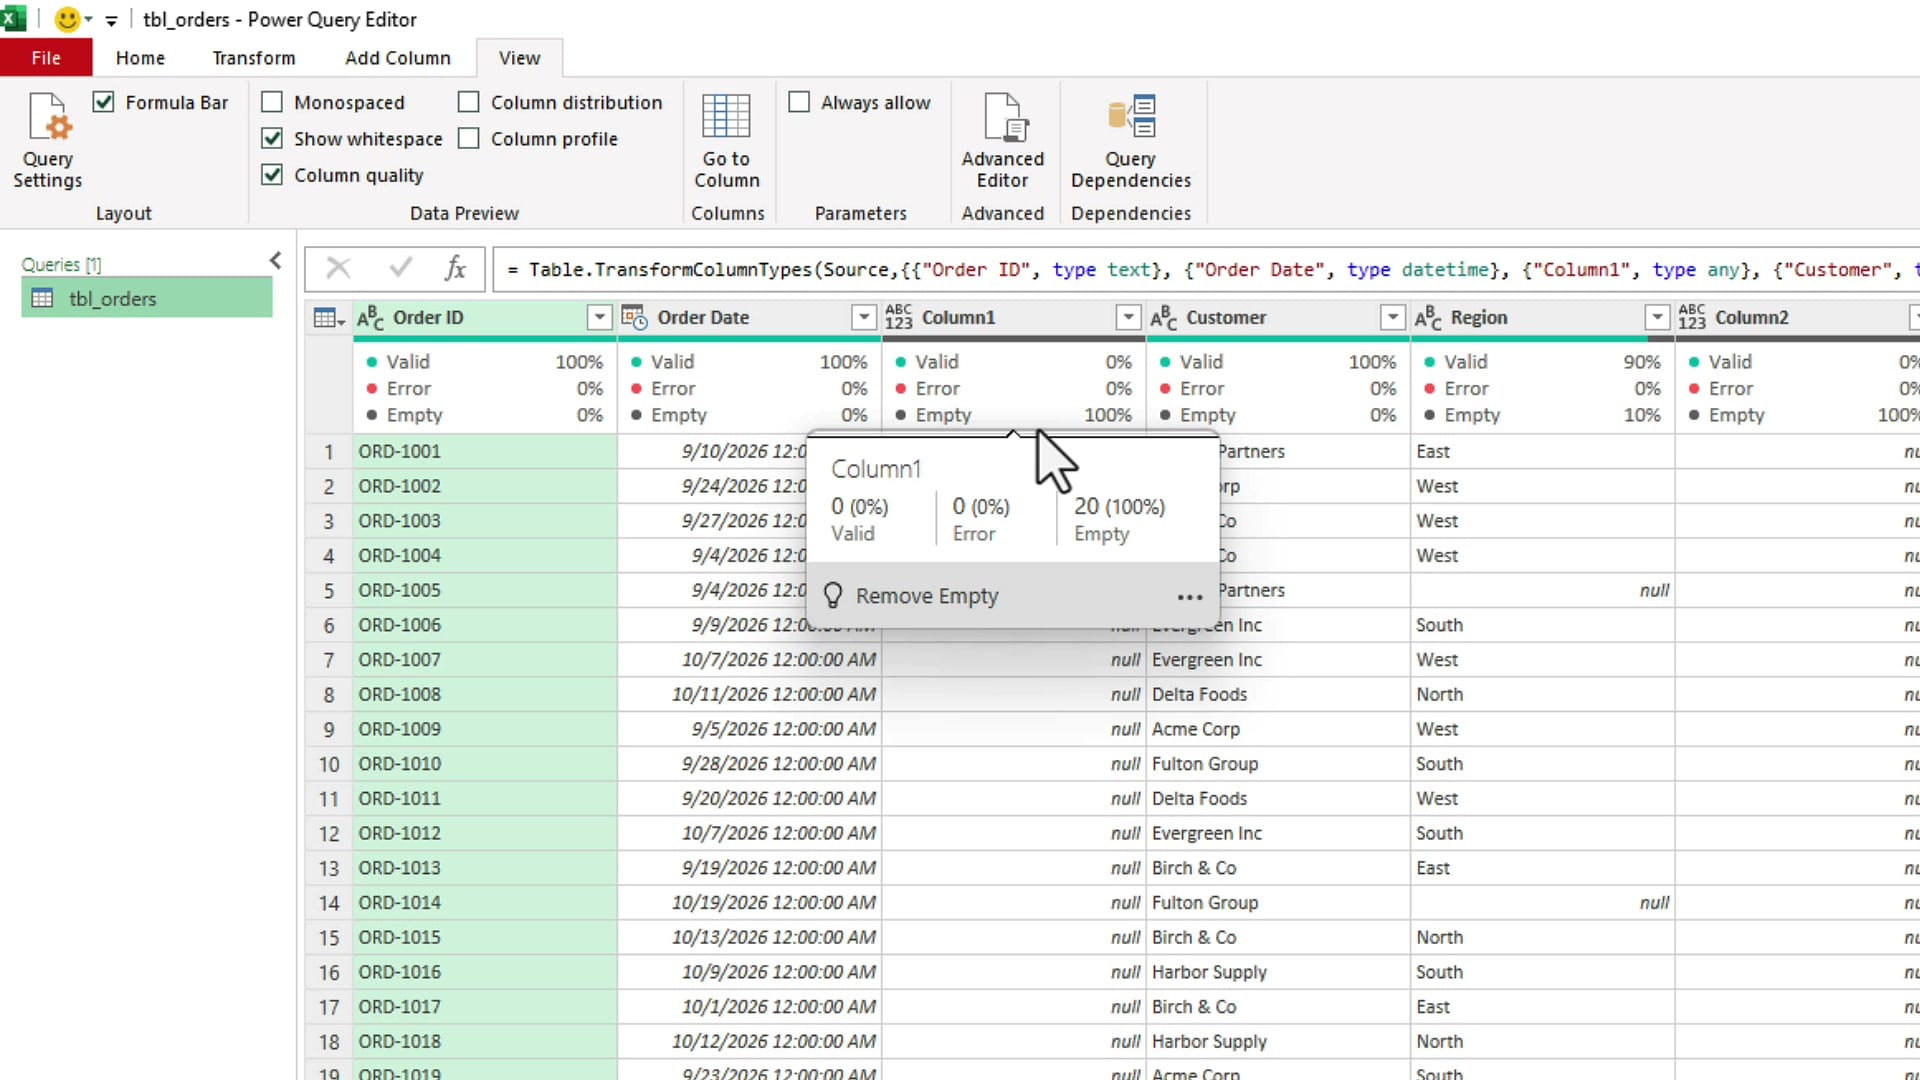
Task: Enable the Monospaced checkbox
Action: pos(272,102)
